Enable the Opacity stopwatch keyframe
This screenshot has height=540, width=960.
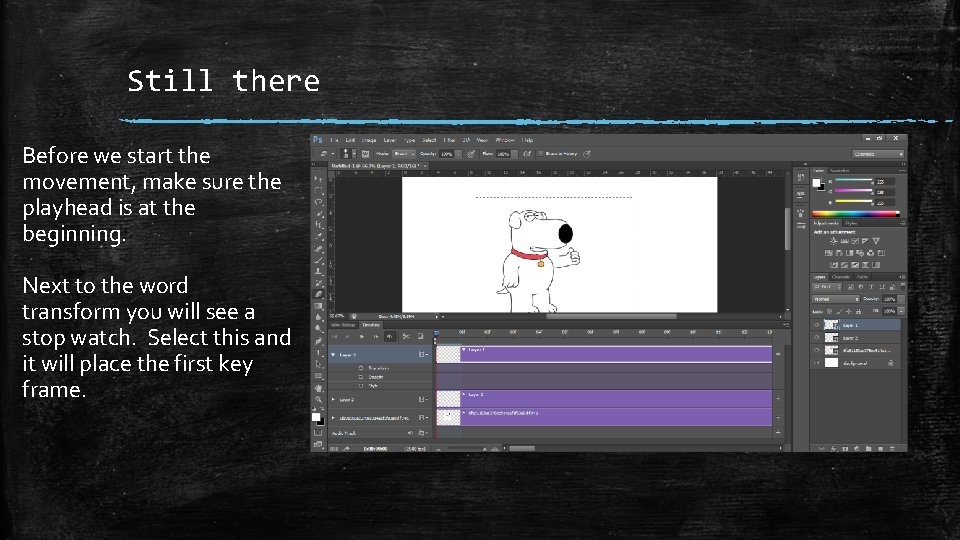[361, 377]
